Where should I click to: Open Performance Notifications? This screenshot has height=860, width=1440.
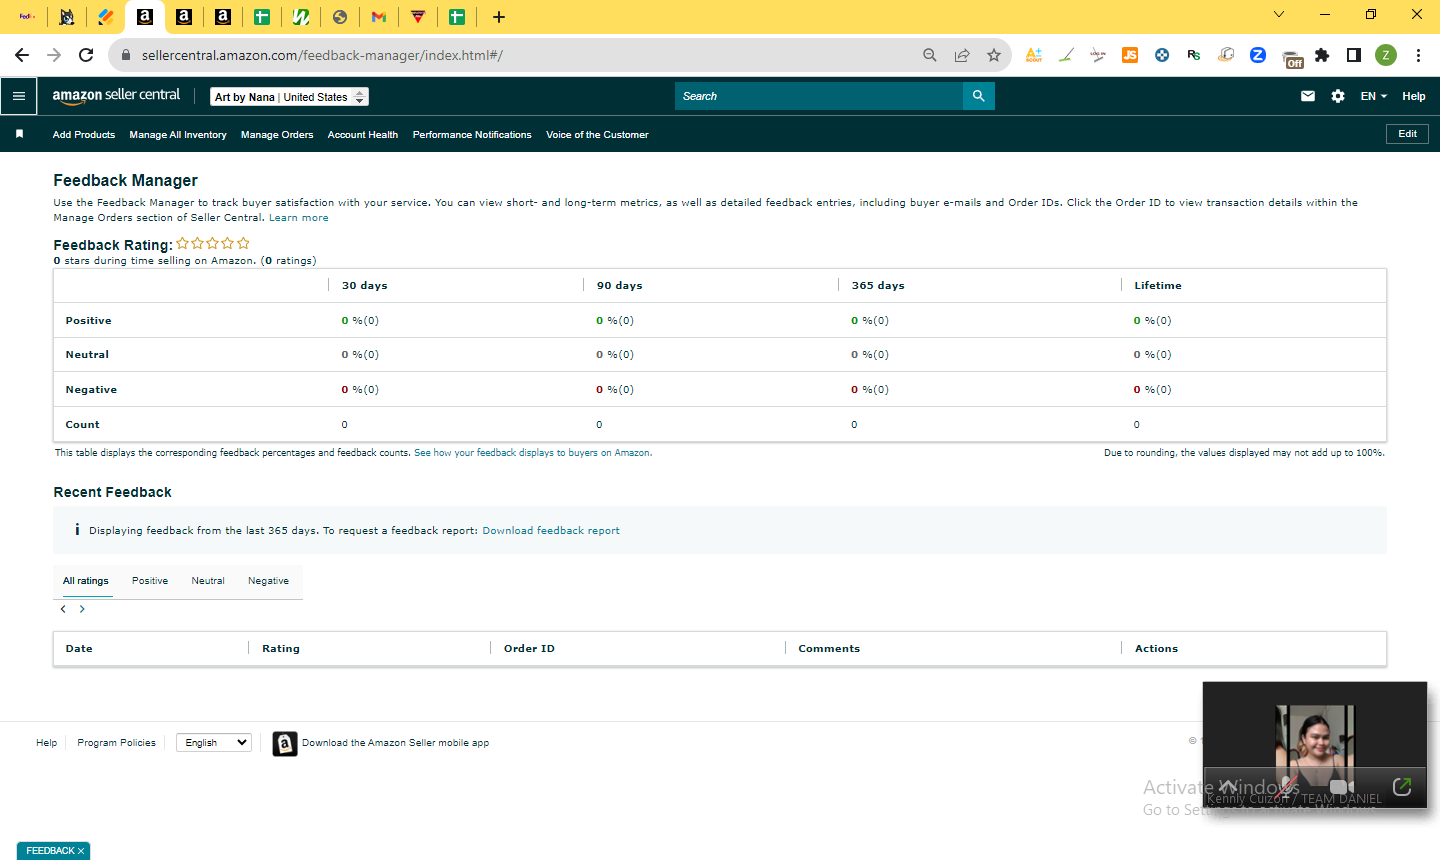(472, 134)
